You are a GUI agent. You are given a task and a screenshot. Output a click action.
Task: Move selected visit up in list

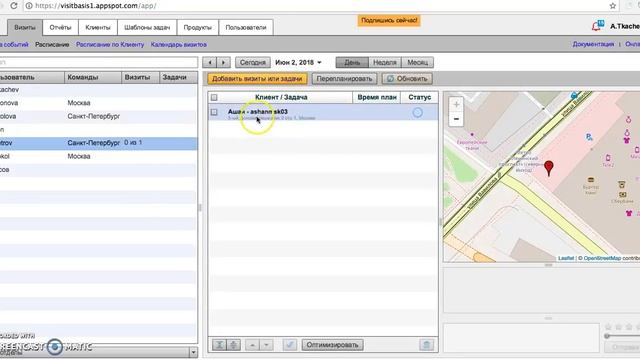[x=252, y=345]
